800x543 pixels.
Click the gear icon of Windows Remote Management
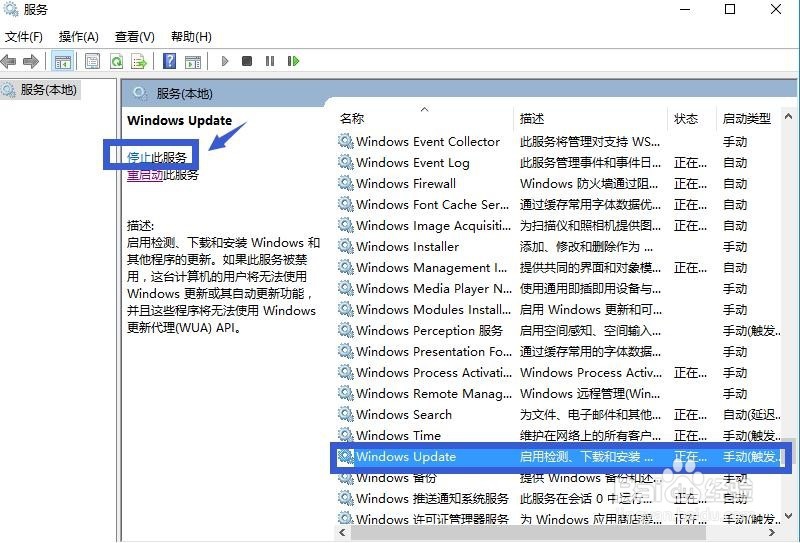coord(346,393)
